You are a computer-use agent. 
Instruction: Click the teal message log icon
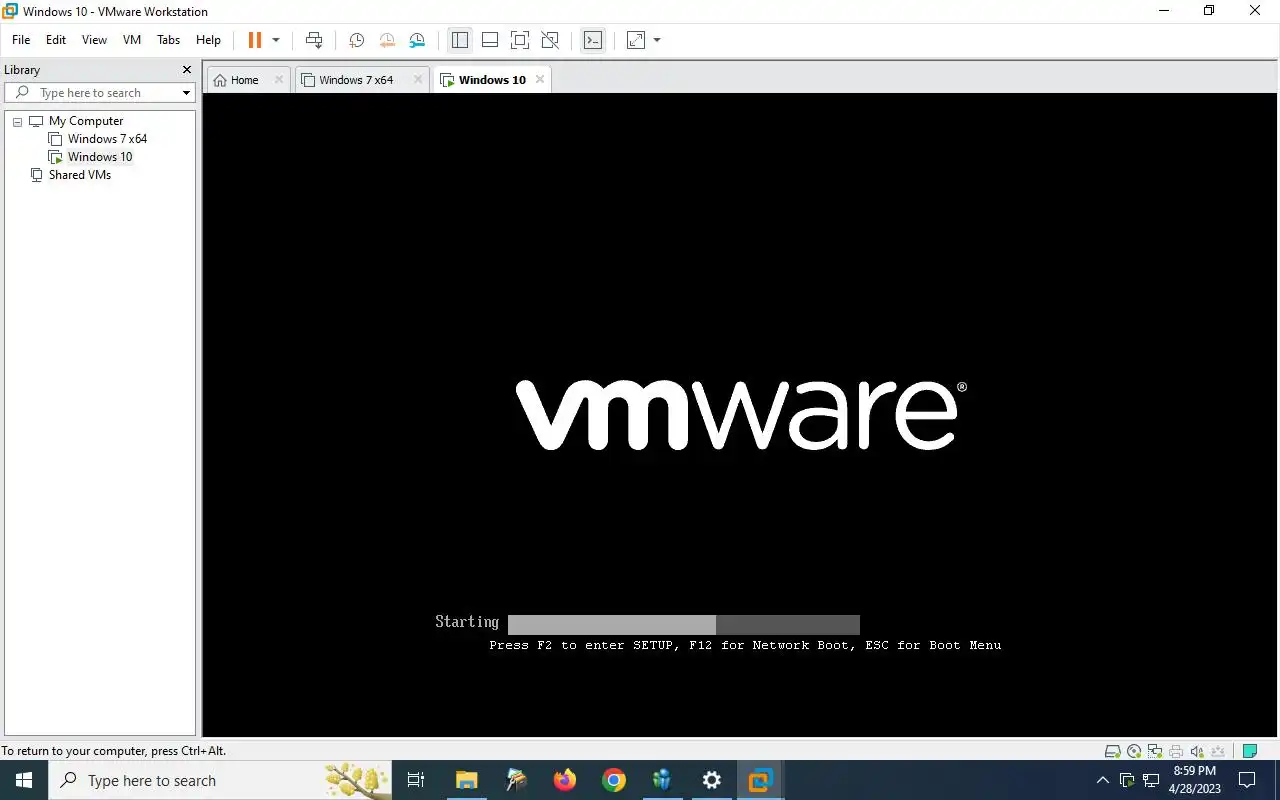tap(1249, 751)
